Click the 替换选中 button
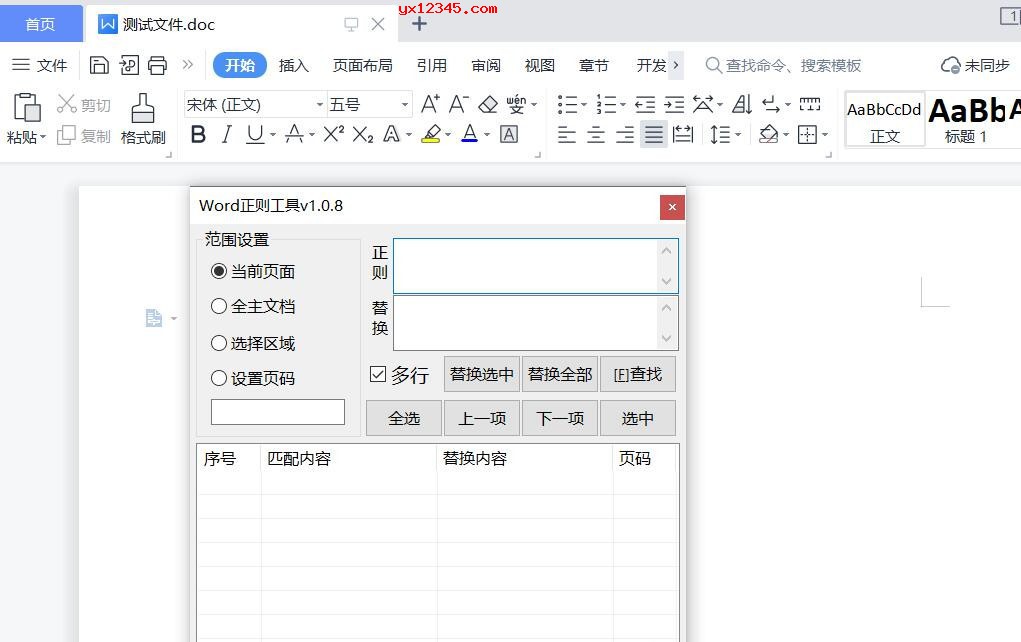Image resolution: width=1021 pixels, height=642 pixels. click(x=482, y=374)
